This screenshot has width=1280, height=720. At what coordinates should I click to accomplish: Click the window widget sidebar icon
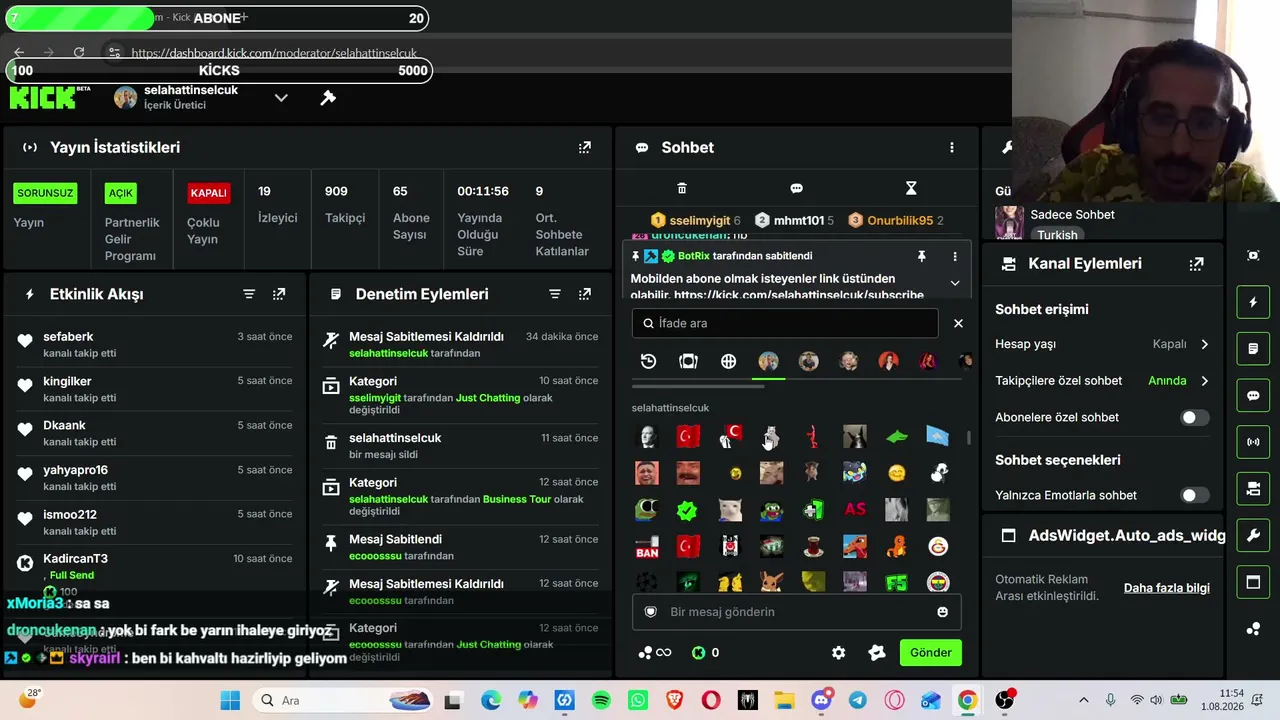1253,582
